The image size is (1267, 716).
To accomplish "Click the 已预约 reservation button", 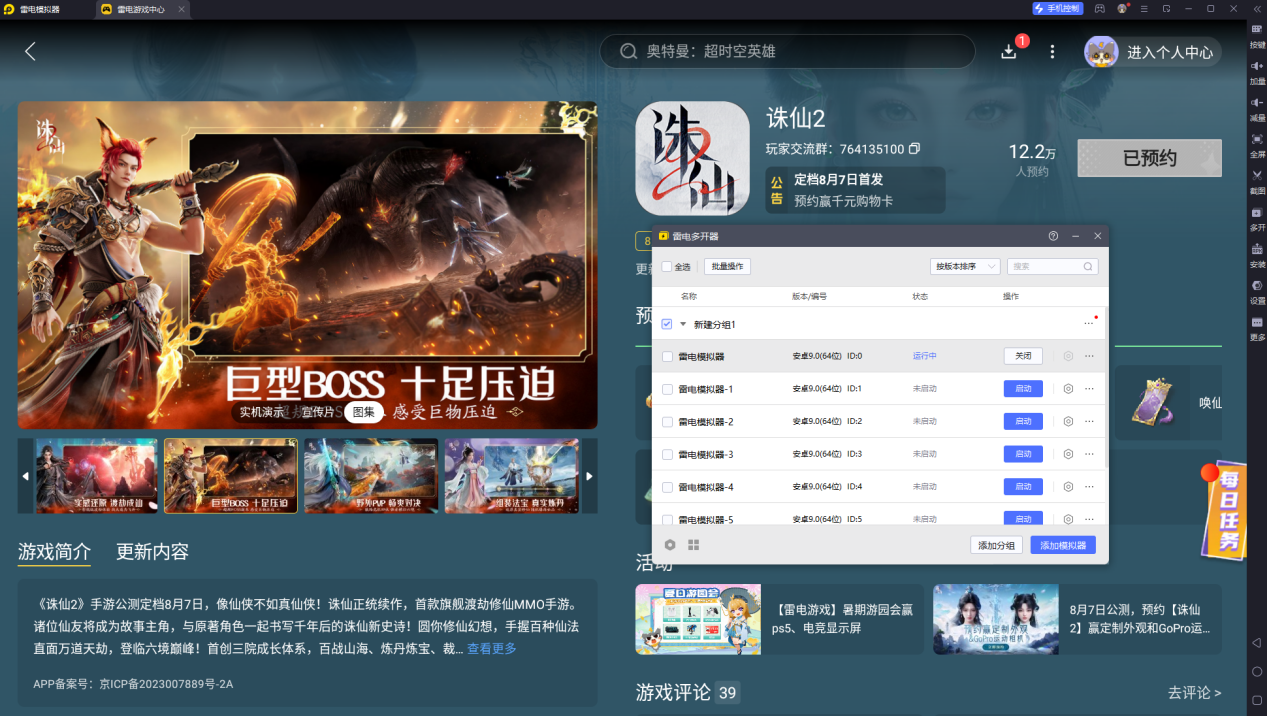I will pyautogui.click(x=1149, y=158).
